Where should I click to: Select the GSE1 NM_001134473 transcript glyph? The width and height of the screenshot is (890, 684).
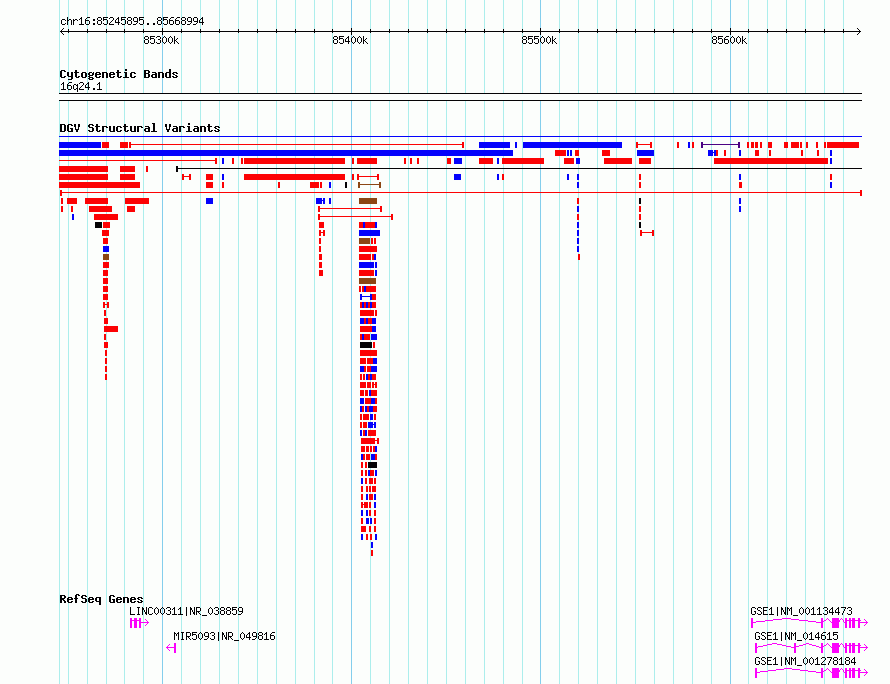point(810,623)
